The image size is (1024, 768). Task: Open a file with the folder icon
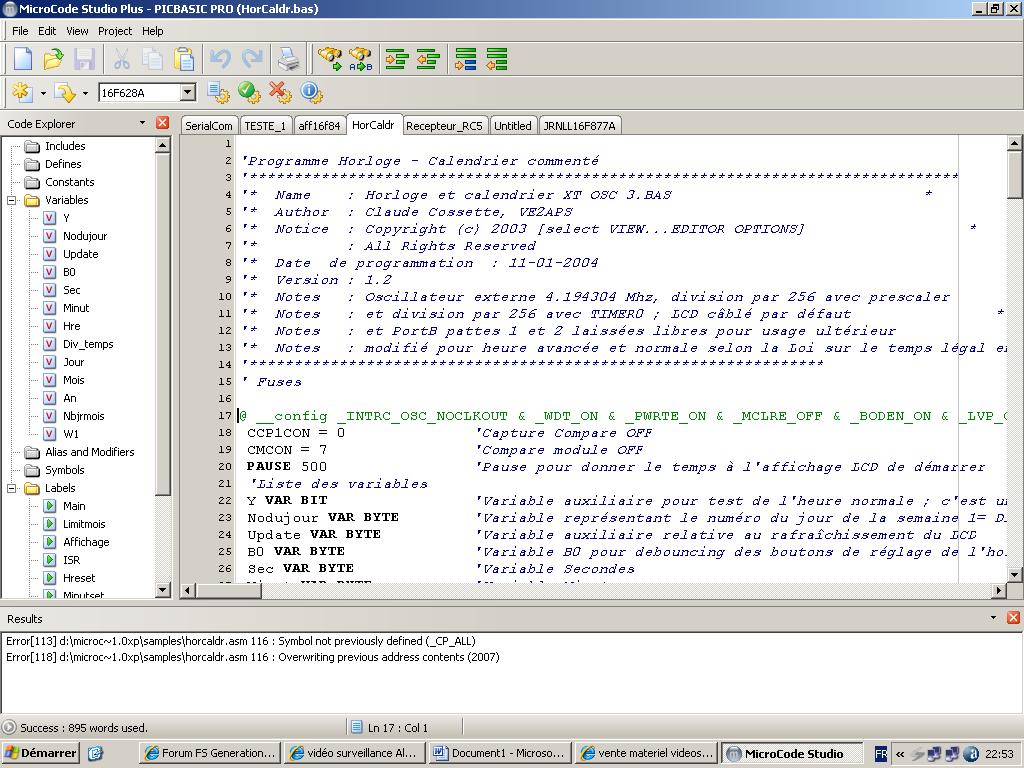[x=53, y=60]
